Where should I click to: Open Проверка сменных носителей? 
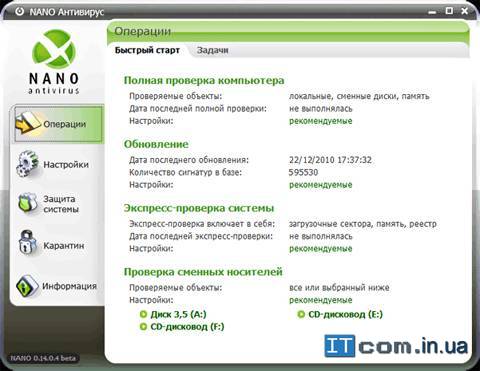pyautogui.click(x=203, y=272)
